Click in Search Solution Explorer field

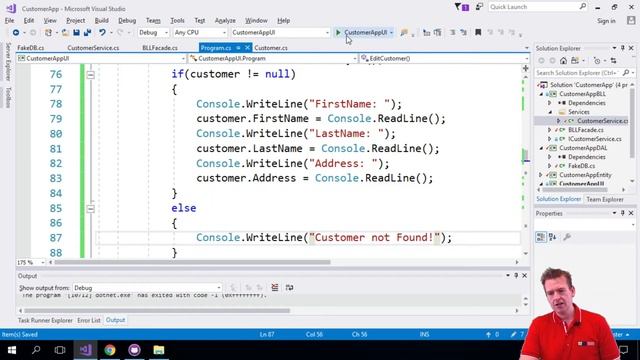pos(577,73)
